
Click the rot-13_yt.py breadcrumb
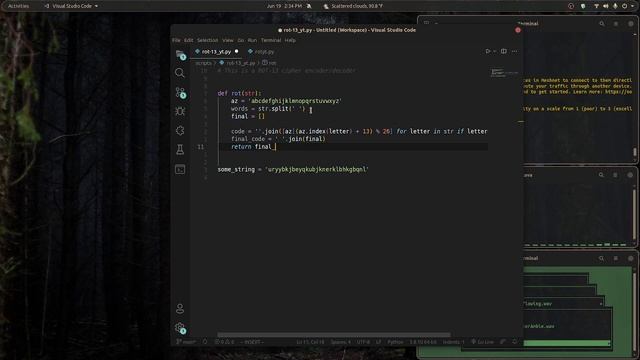[x=240, y=63]
